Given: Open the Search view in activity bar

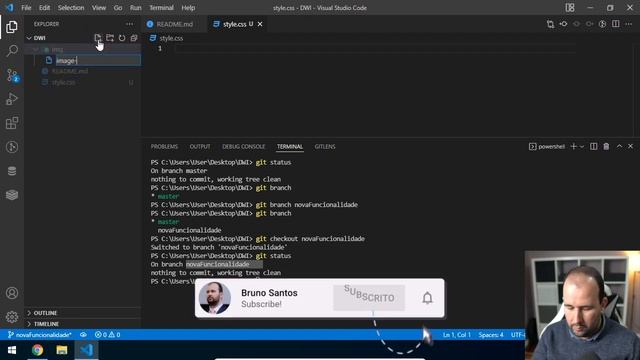Looking at the screenshot, I should [12, 51].
